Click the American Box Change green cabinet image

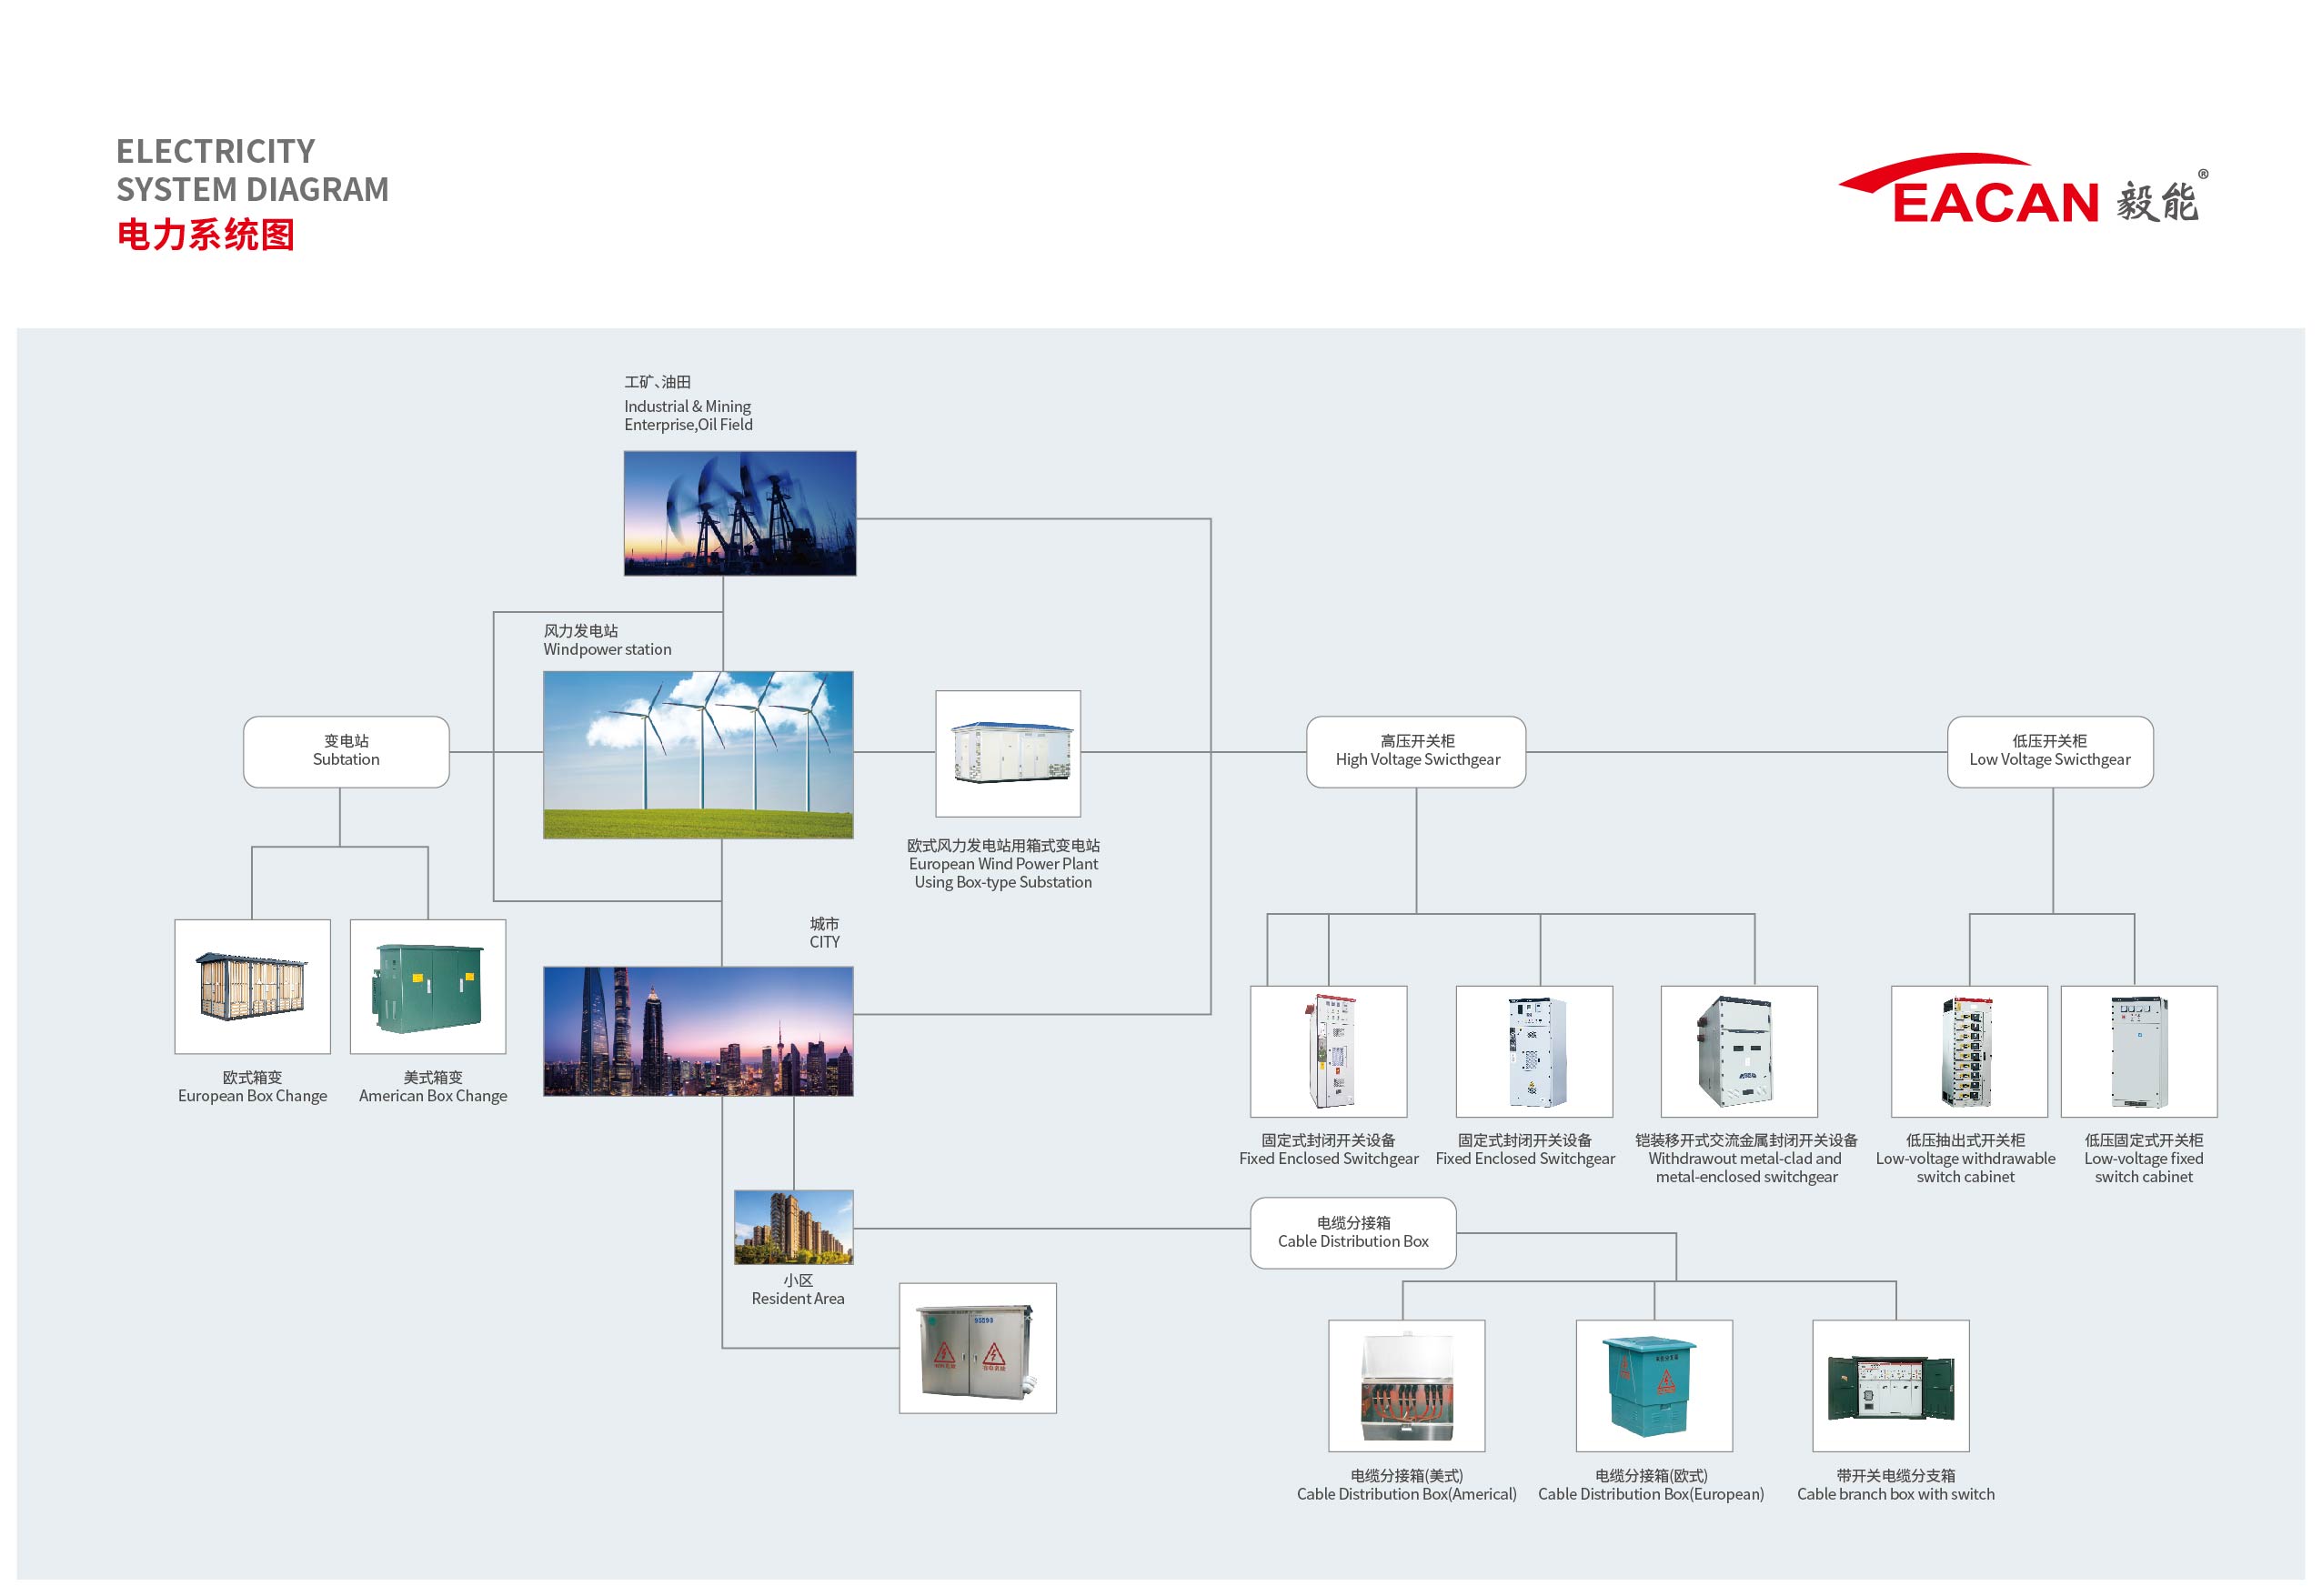coord(428,987)
